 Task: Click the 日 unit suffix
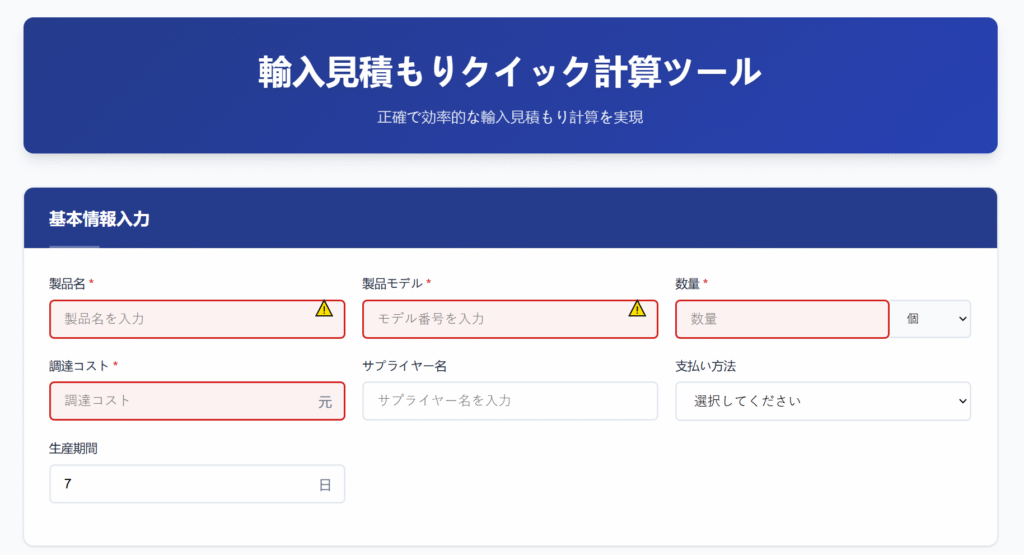click(x=325, y=485)
